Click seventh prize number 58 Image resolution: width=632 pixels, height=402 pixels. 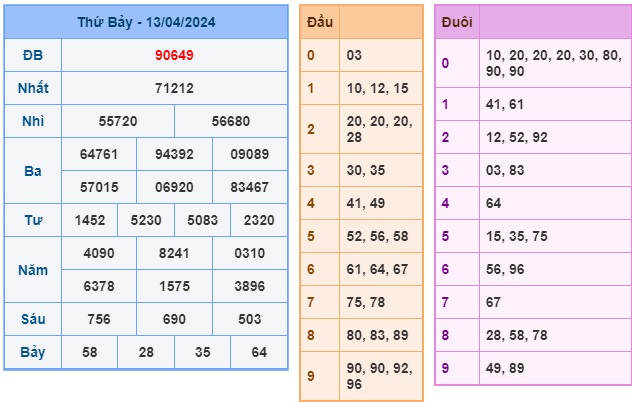(x=90, y=352)
